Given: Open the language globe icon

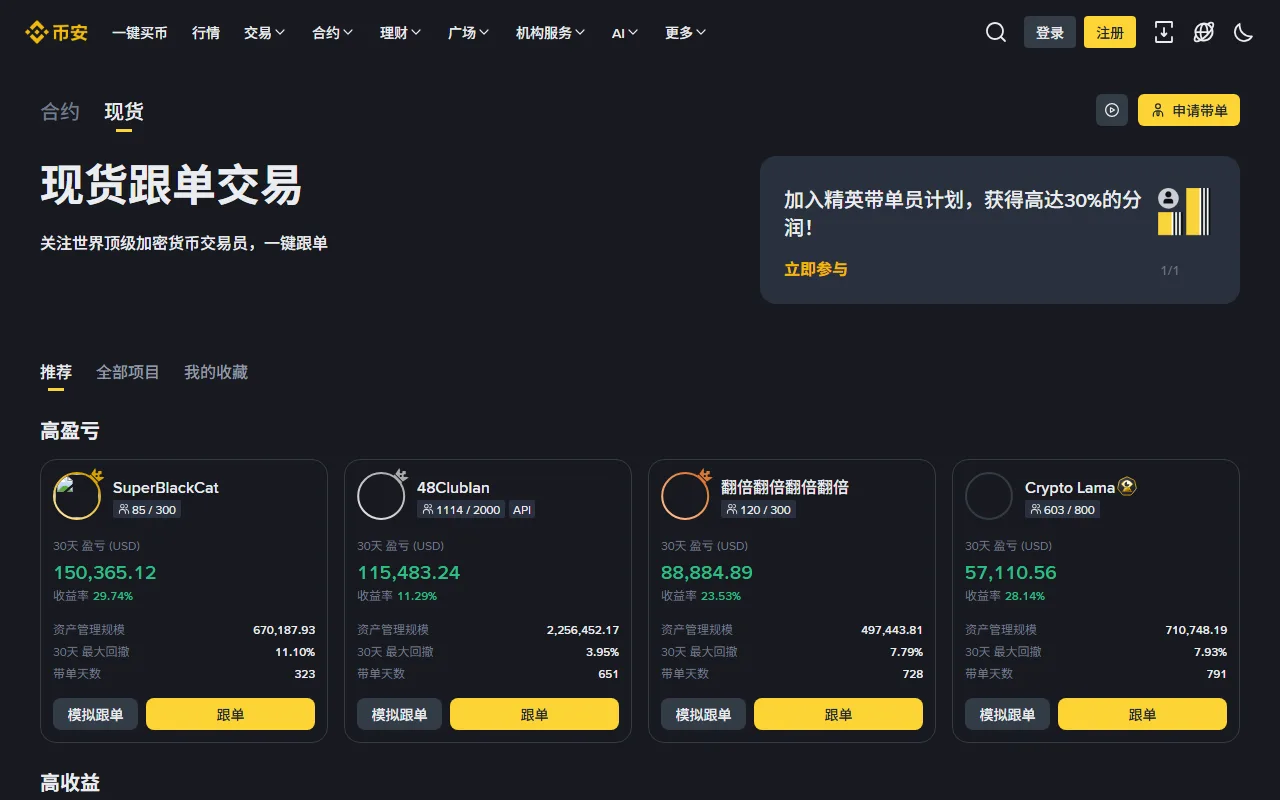Looking at the screenshot, I should tap(1204, 32).
